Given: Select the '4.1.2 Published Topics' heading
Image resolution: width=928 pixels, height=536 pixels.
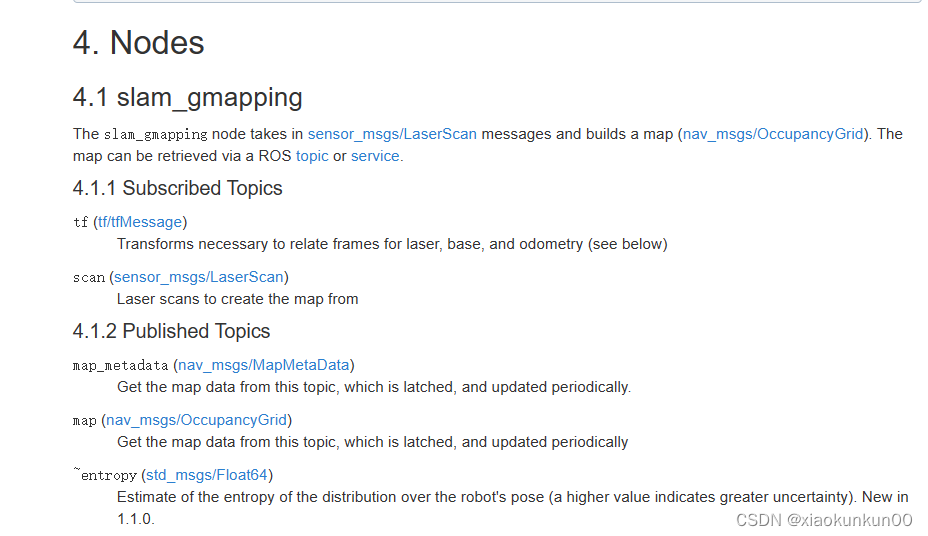Looking at the screenshot, I should pyautogui.click(x=171, y=331).
